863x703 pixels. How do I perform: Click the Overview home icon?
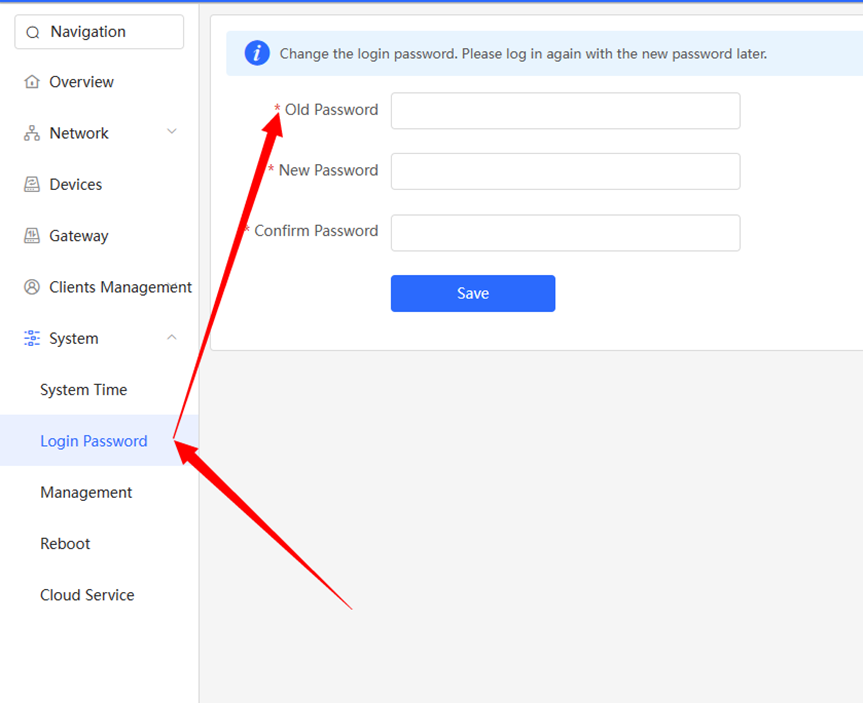(x=32, y=81)
